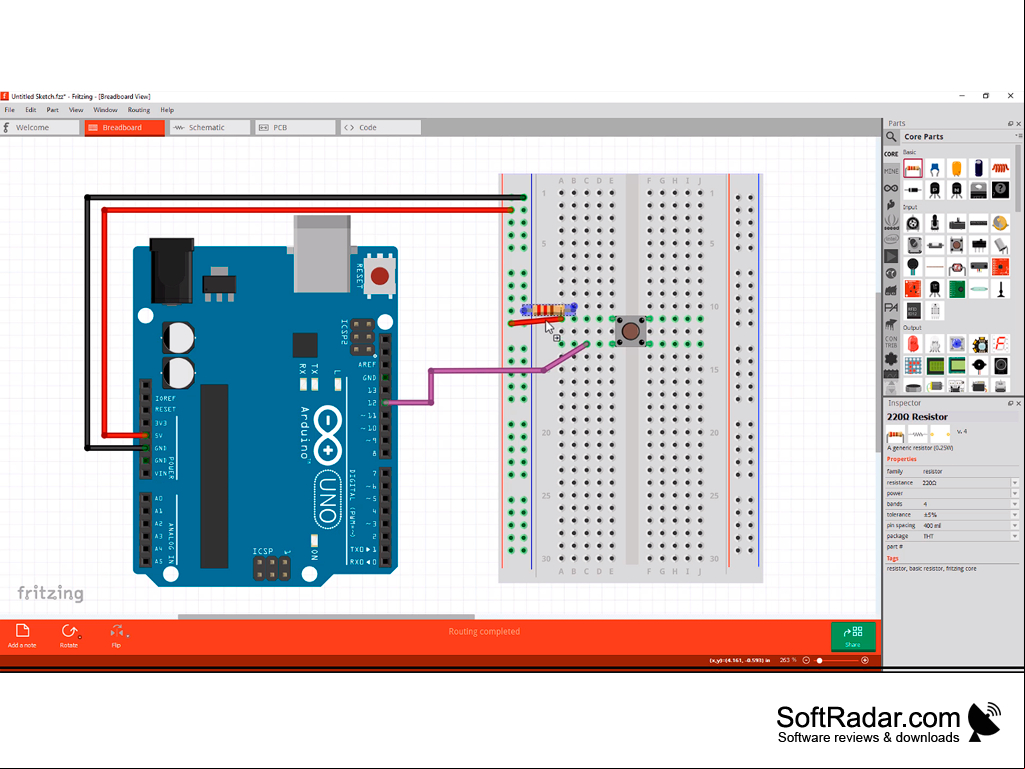Open the Window menu
Screen dimensions: 1025x769
(x=105, y=110)
